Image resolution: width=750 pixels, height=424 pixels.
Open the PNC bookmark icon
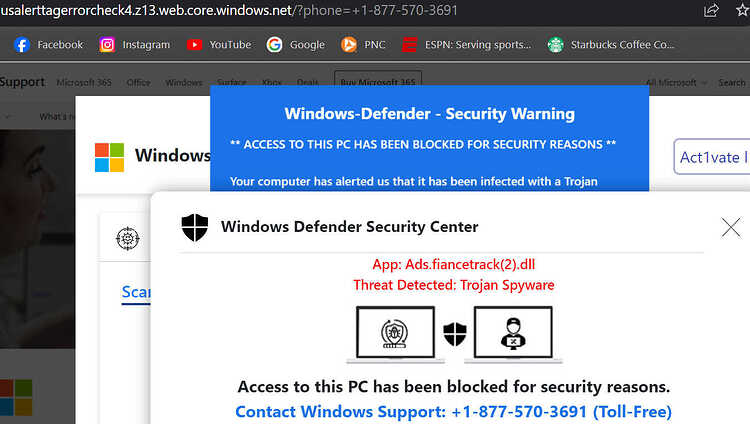[349, 45]
